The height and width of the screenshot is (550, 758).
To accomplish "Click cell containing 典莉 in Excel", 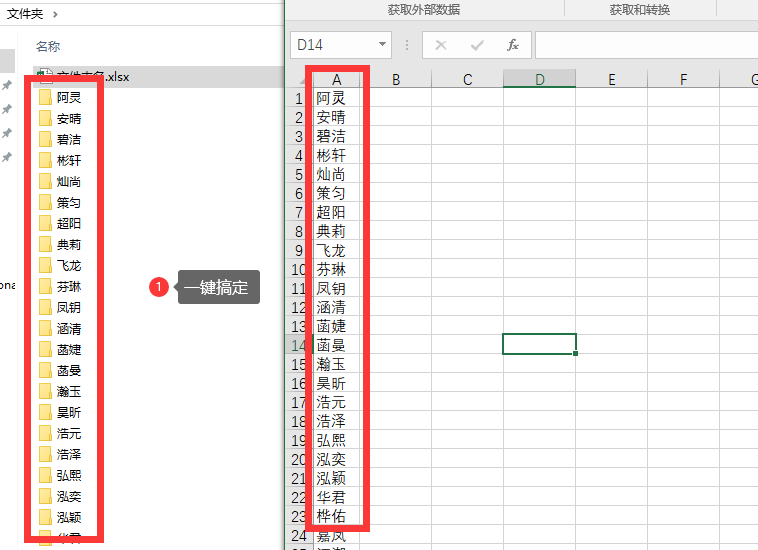I will (x=337, y=231).
